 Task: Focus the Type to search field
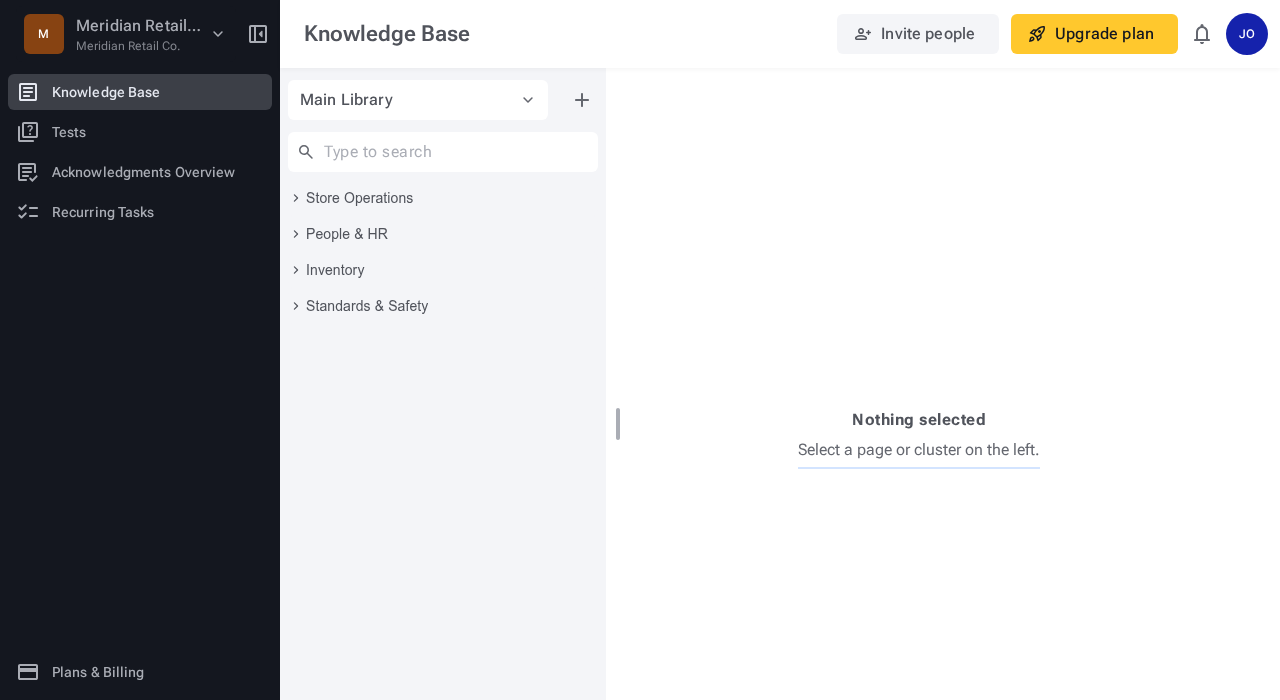443,152
